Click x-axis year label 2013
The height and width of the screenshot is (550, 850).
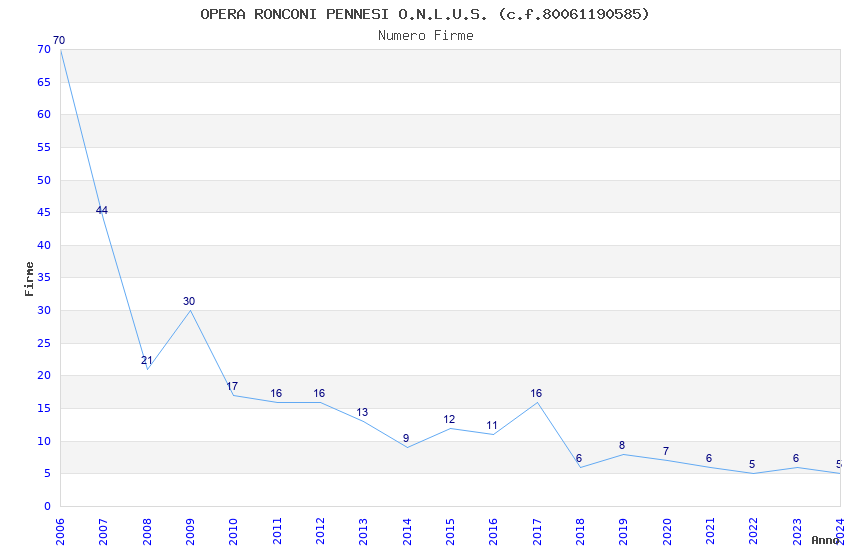364,532
